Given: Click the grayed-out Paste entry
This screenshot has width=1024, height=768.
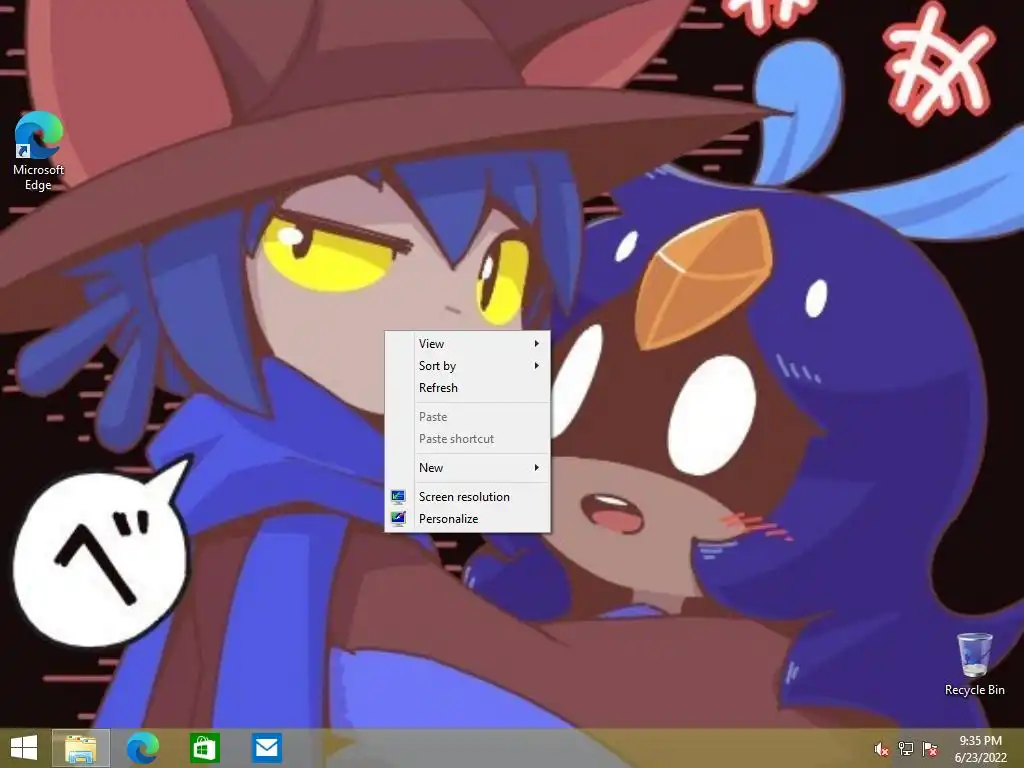Looking at the screenshot, I should 468,417.
